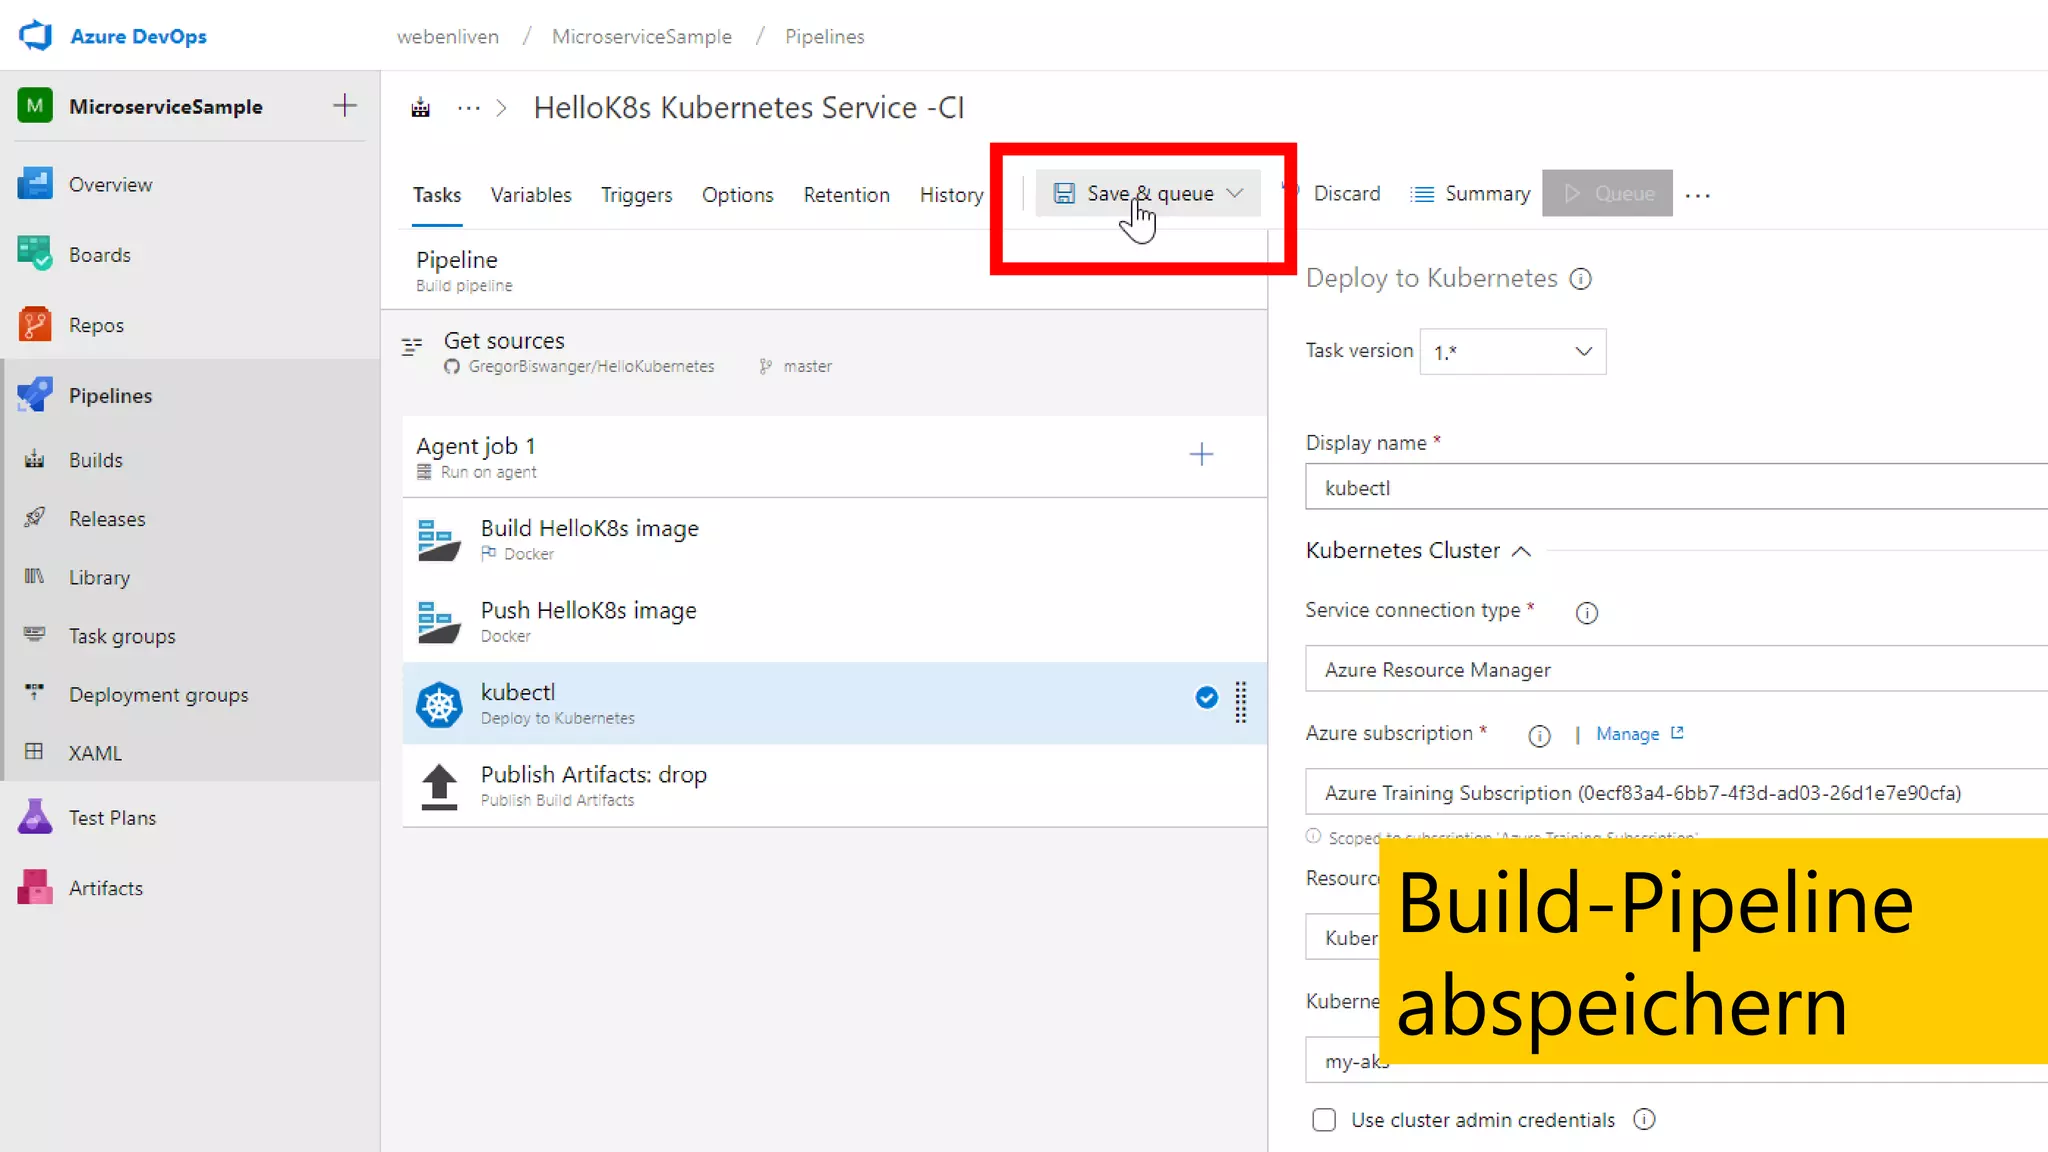Open the Builds sidebar icon

[x=35, y=459]
